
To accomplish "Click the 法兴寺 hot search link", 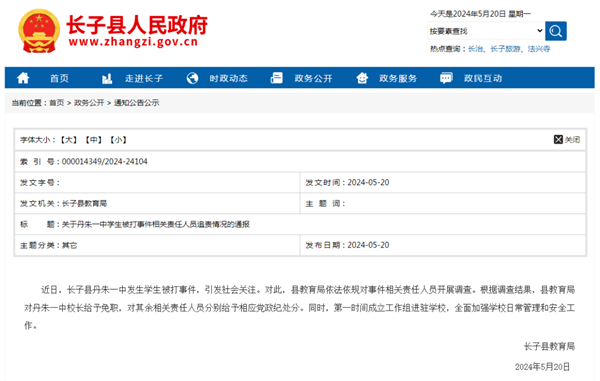I will click(x=539, y=49).
